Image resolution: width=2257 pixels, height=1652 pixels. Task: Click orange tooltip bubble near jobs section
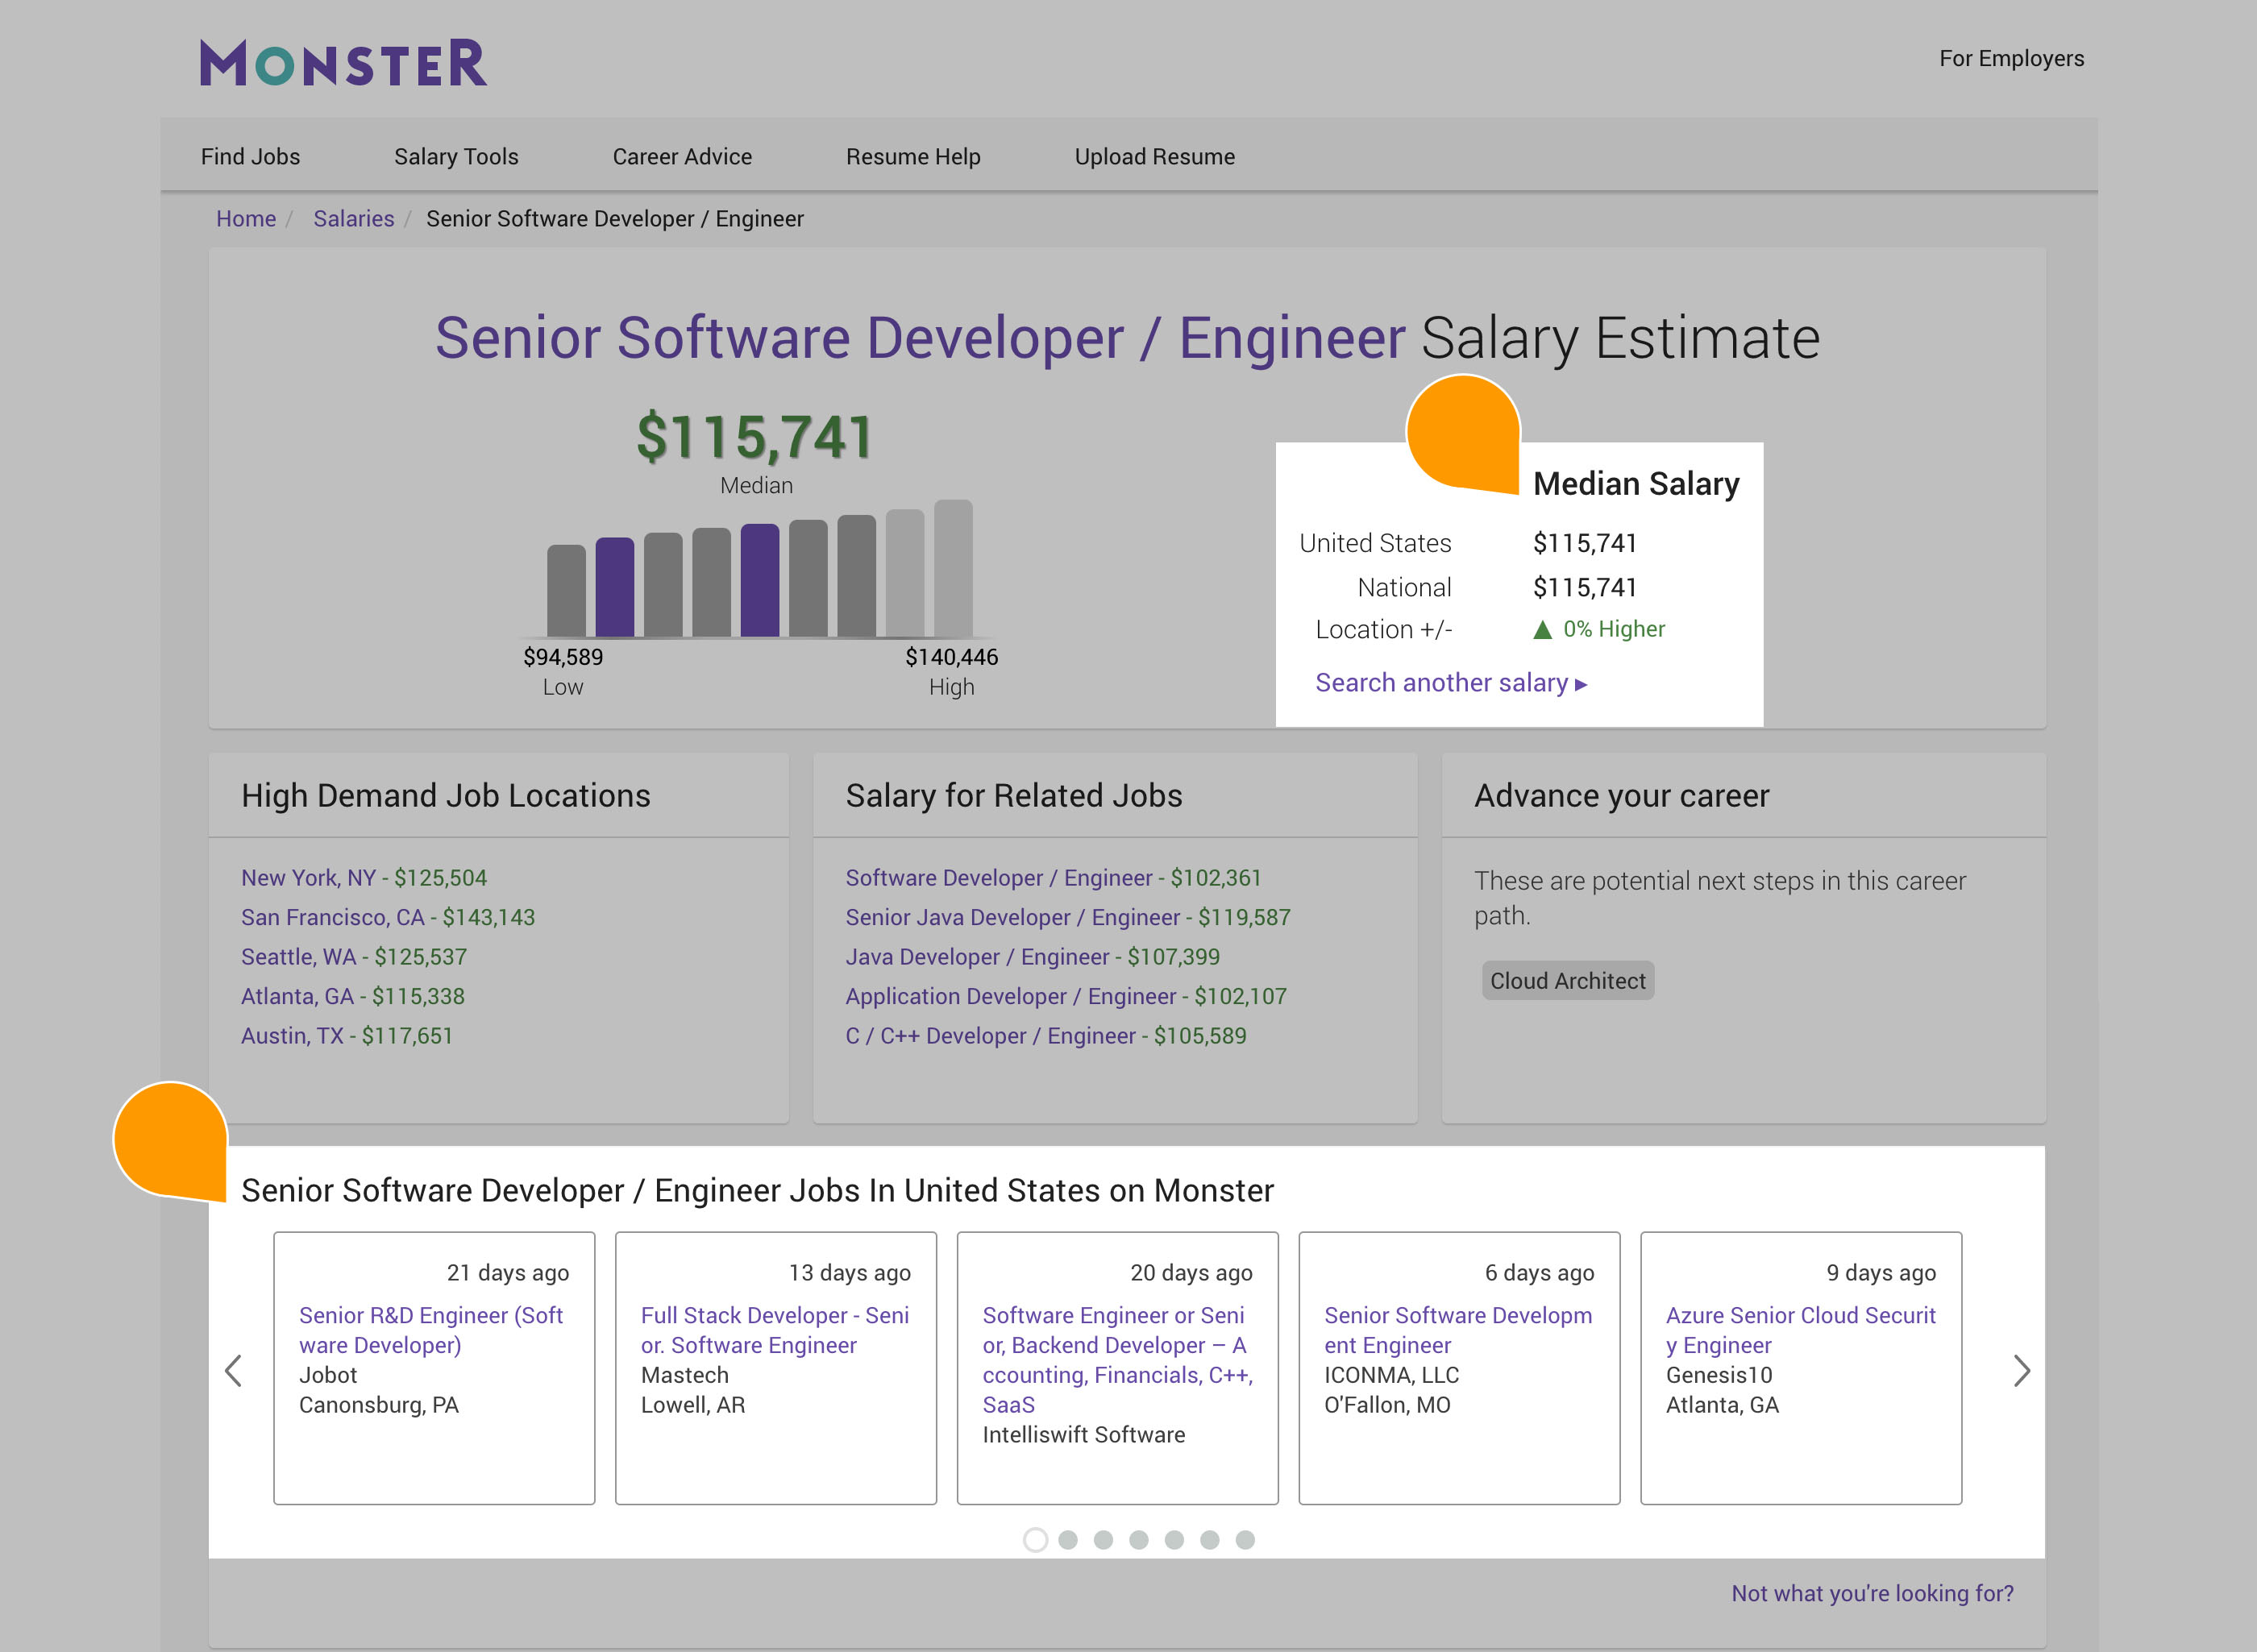point(170,1139)
